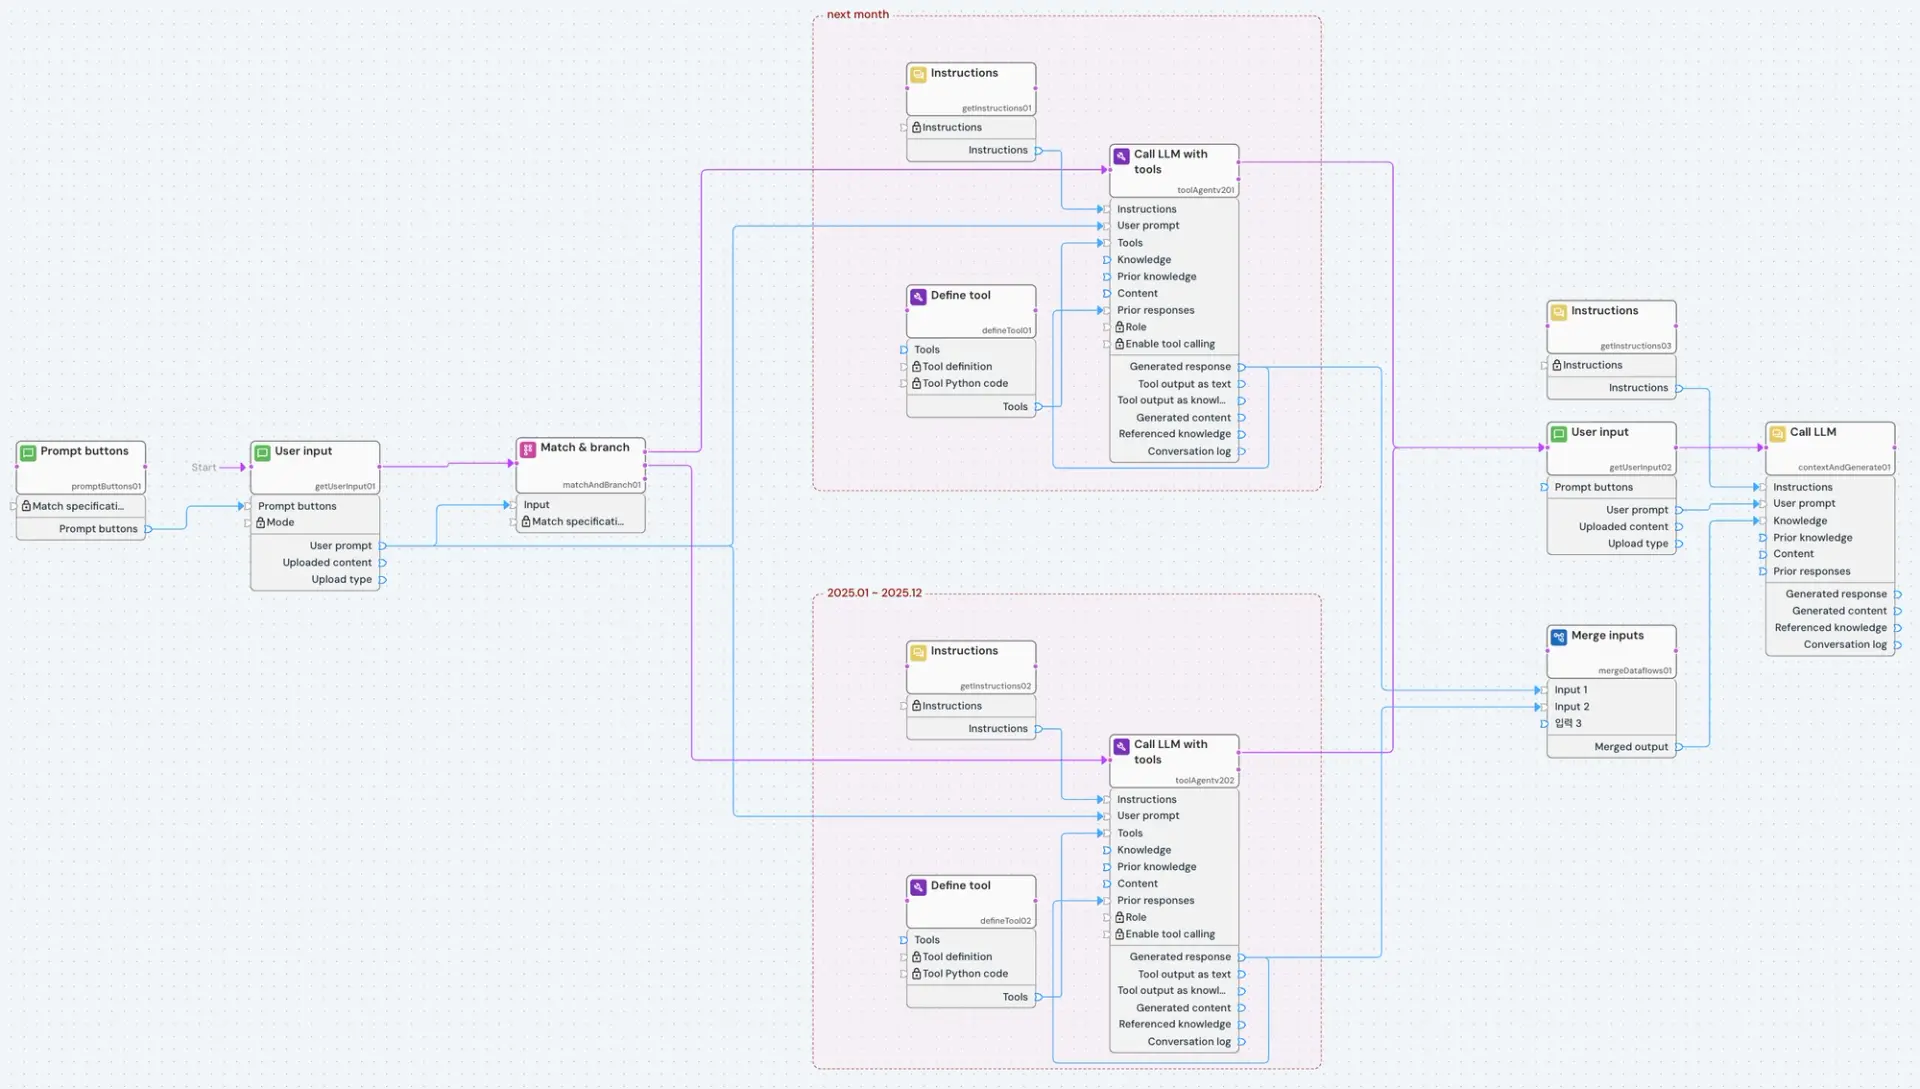Select the 'next month' group label
The width and height of the screenshot is (1920, 1089).
857,15
